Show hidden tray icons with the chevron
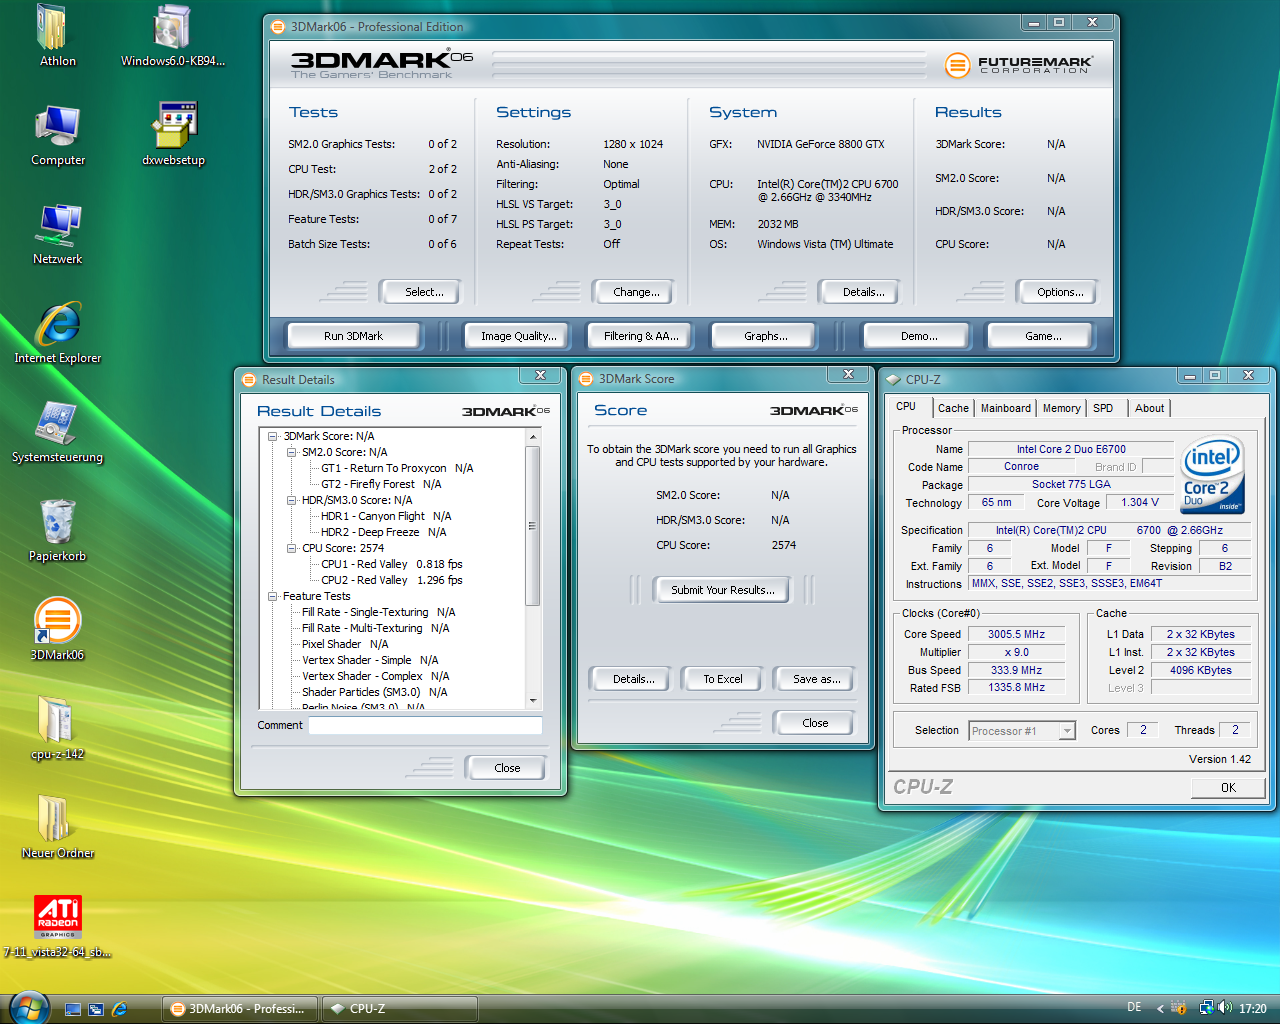This screenshot has height=1024, width=1280. click(x=1160, y=1008)
